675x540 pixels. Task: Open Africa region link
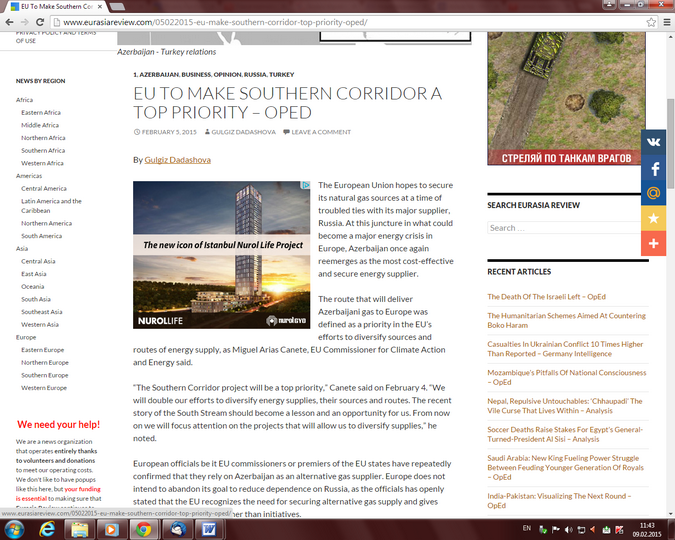click(x=24, y=99)
